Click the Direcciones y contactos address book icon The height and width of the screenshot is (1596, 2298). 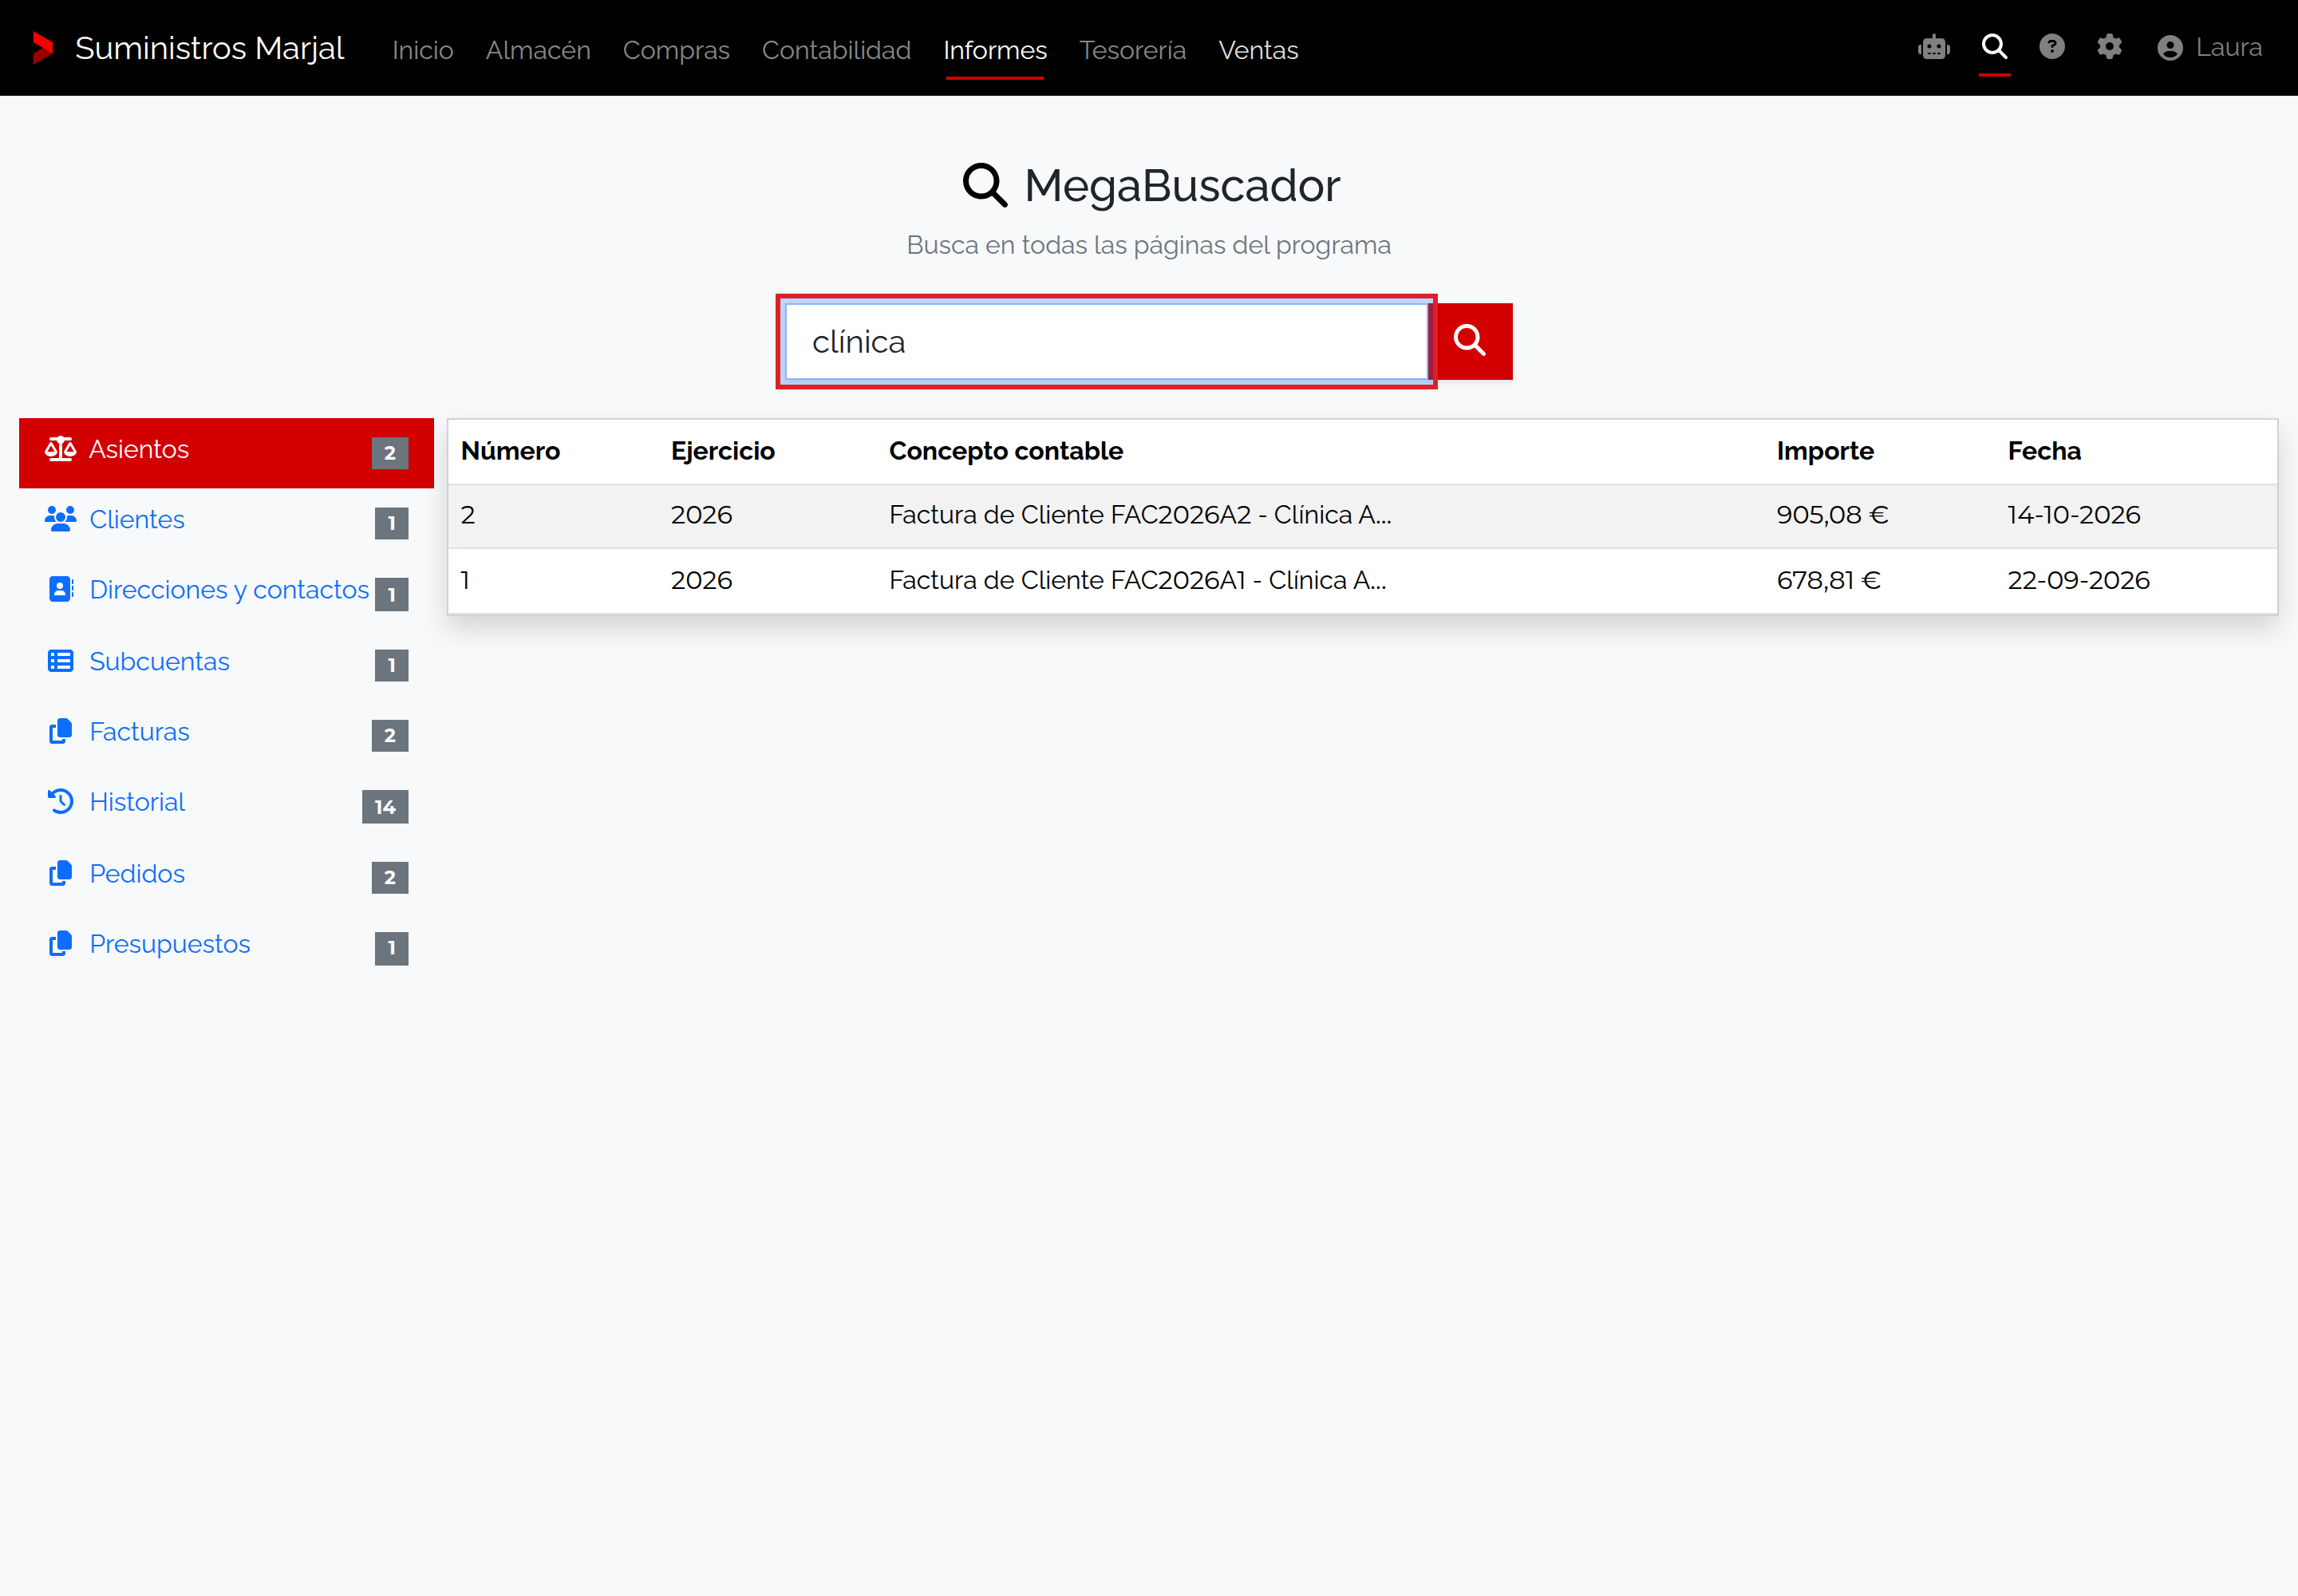61,589
